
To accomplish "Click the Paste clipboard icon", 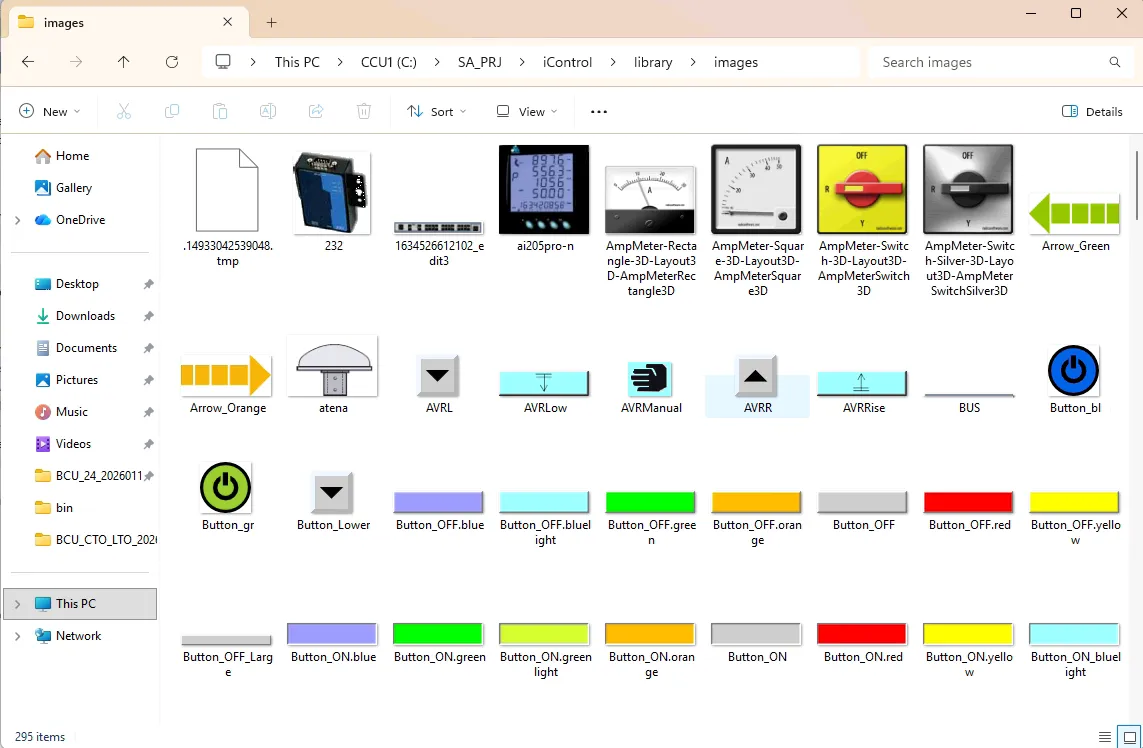I will pos(219,112).
